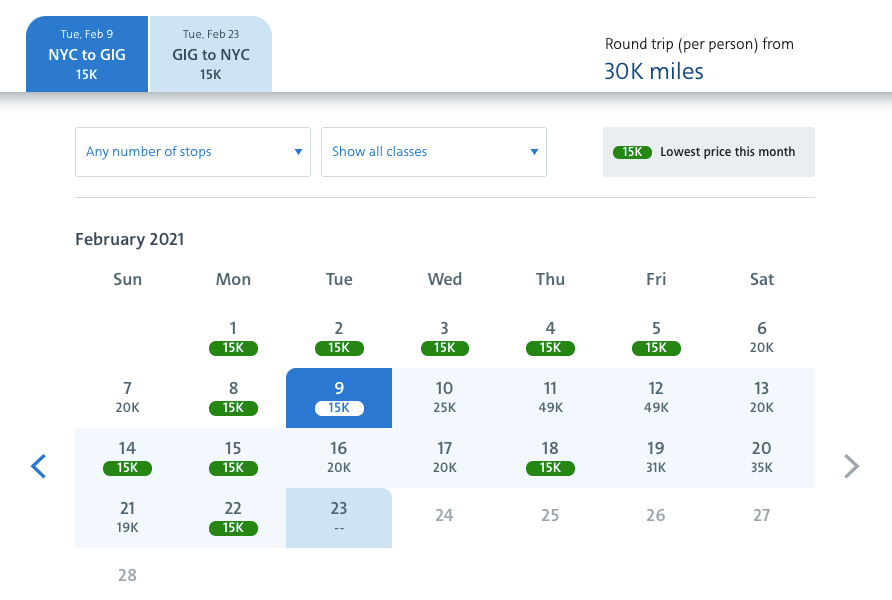Click February 10 at 25K

pyautogui.click(x=445, y=398)
